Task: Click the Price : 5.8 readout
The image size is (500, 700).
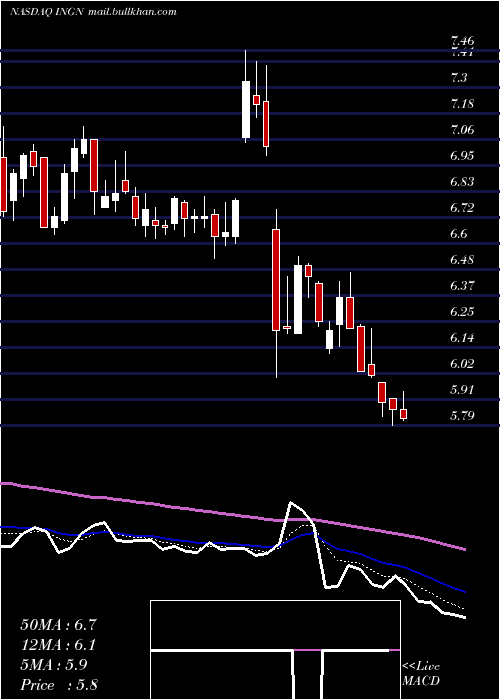Action: click(x=58, y=684)
